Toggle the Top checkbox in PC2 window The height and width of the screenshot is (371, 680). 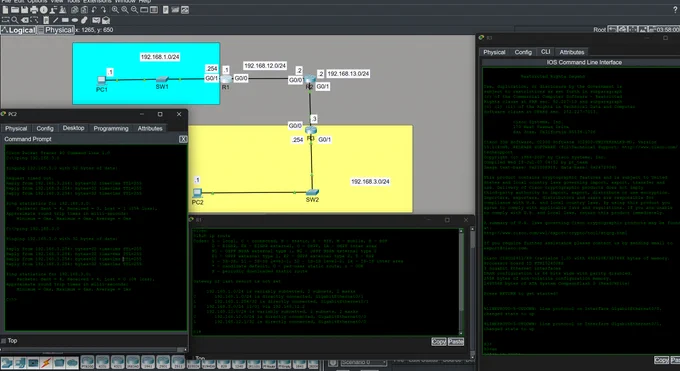(x=3, y=341)
